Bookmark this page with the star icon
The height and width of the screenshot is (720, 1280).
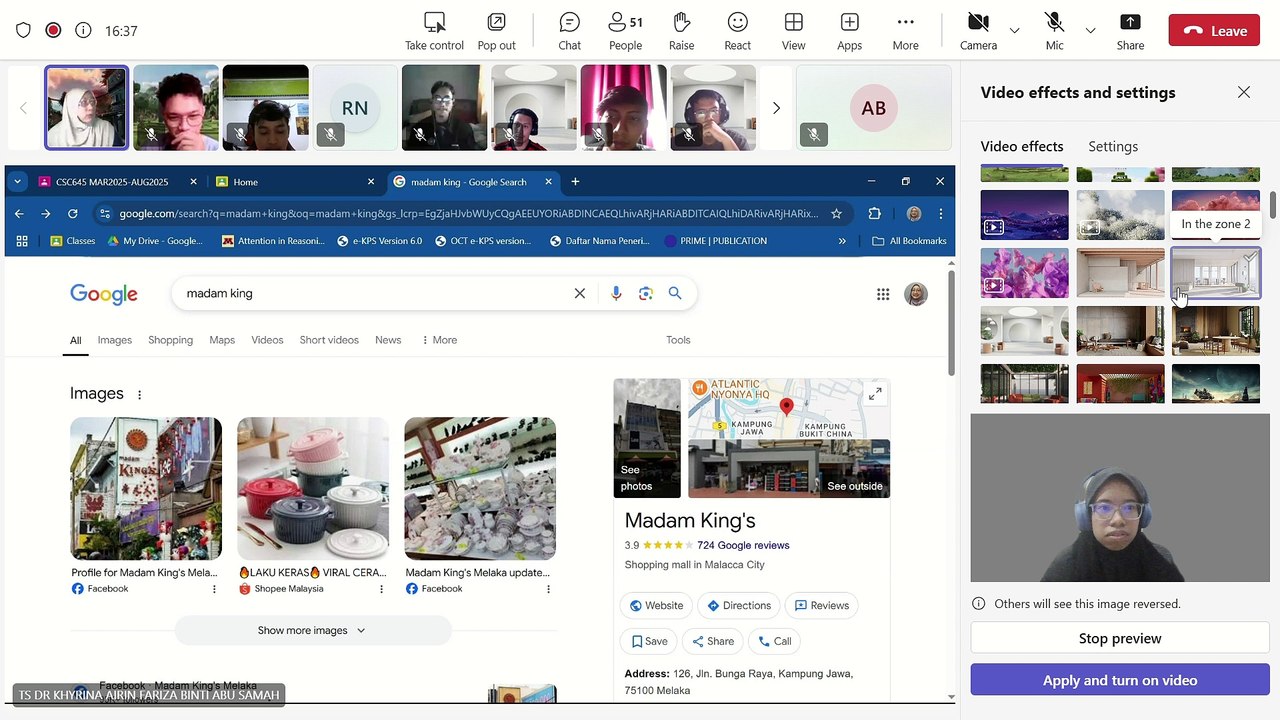836,213
